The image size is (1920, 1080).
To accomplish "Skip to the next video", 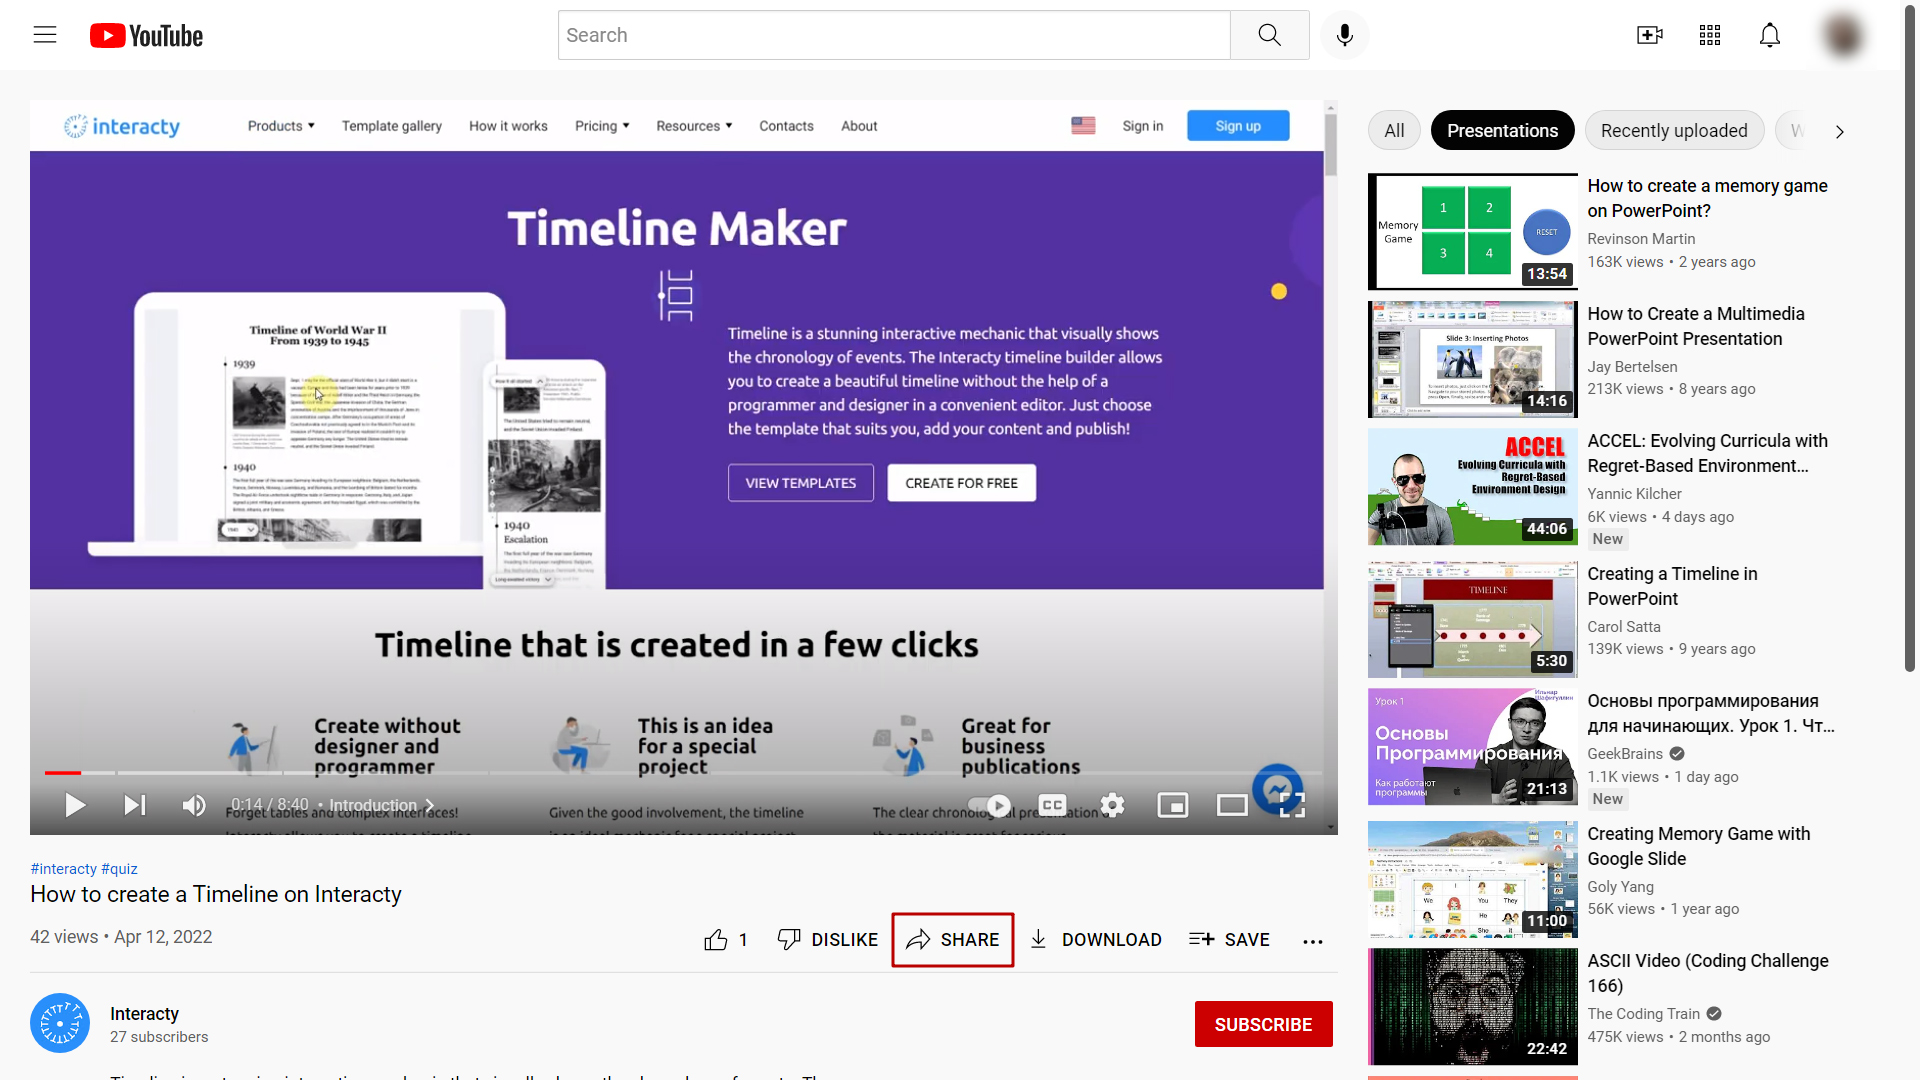I will (135, 805).
